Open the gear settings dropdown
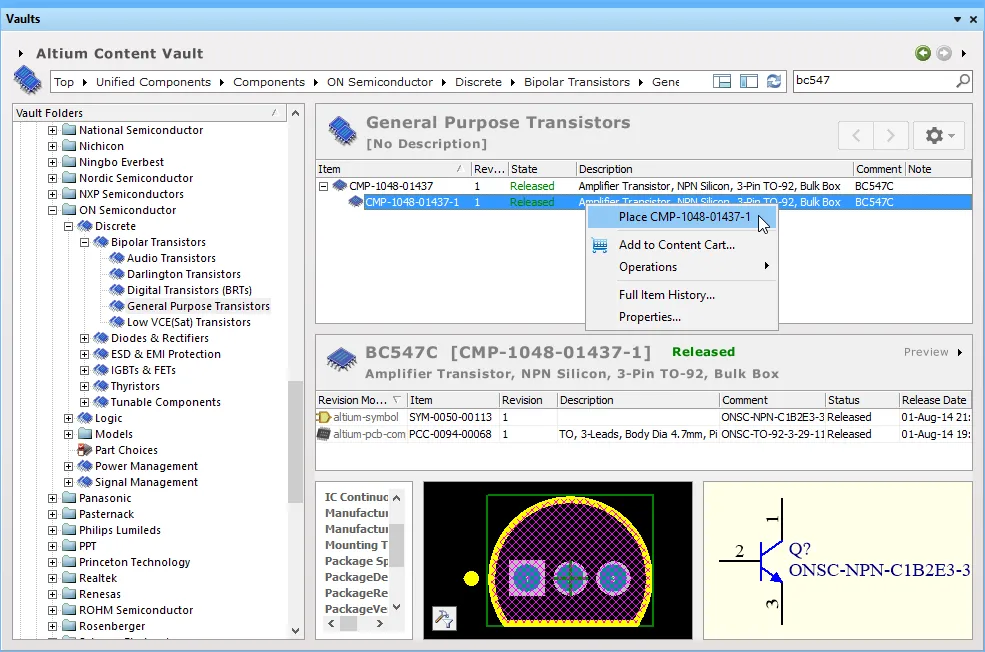 tap(939, 135)
